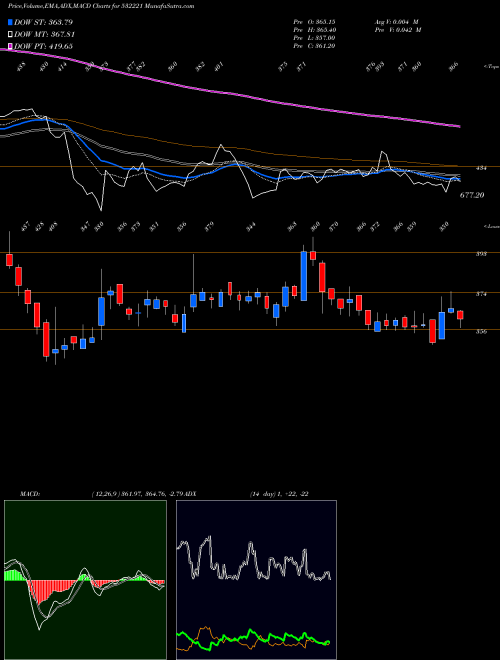Click the 'Pre L: 357.00' value

pos(314,38)
